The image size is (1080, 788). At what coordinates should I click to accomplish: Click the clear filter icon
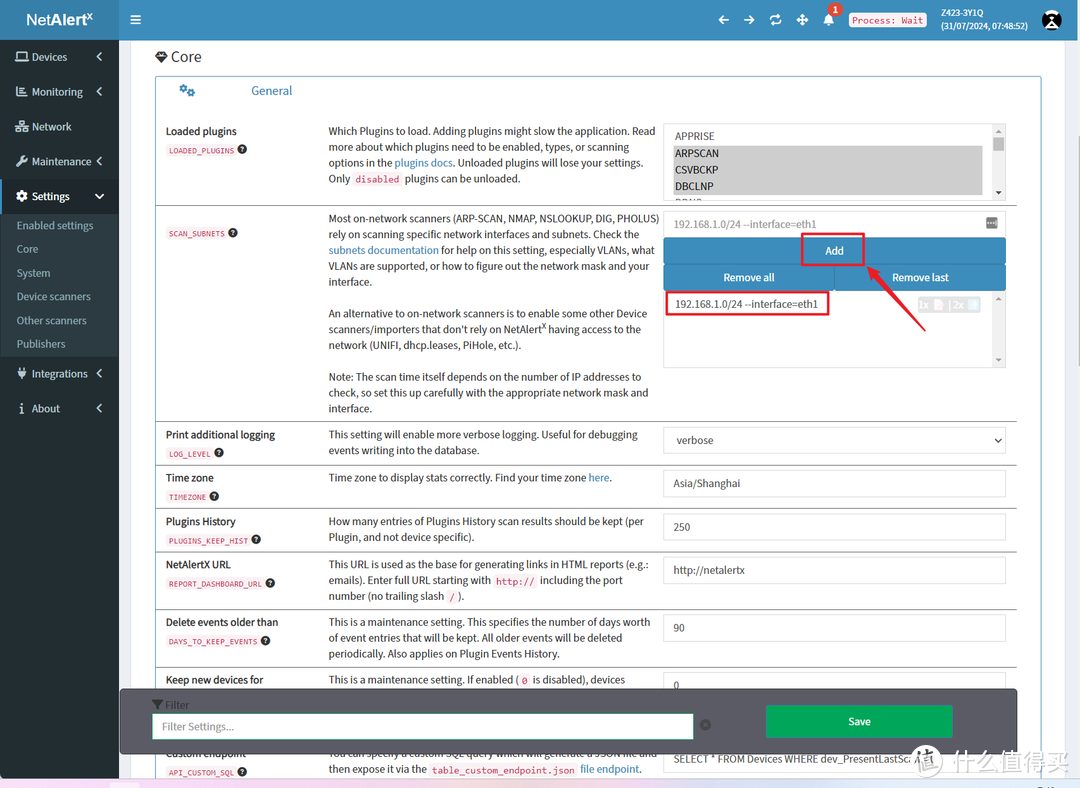705,725
